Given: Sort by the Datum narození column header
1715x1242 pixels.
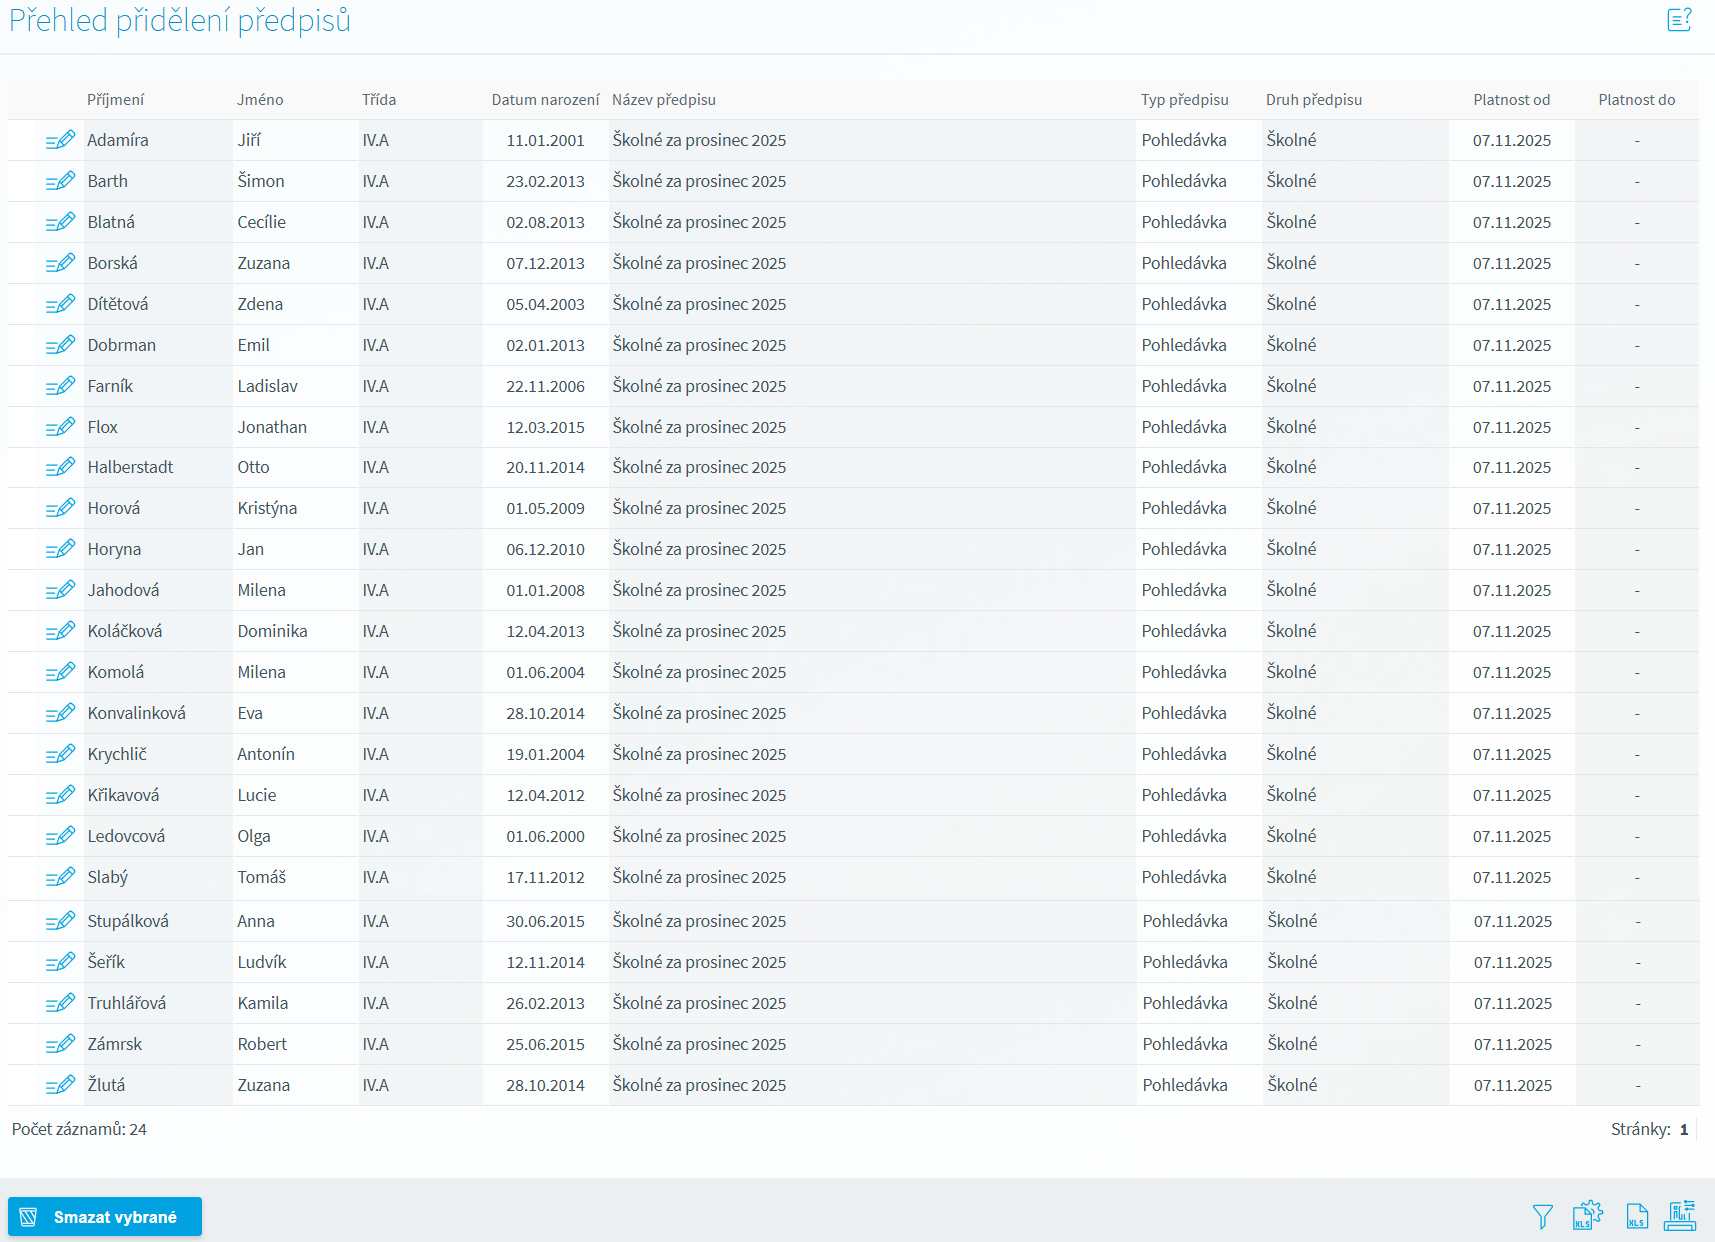Looking at the screenshot, I should coord(545,100).
